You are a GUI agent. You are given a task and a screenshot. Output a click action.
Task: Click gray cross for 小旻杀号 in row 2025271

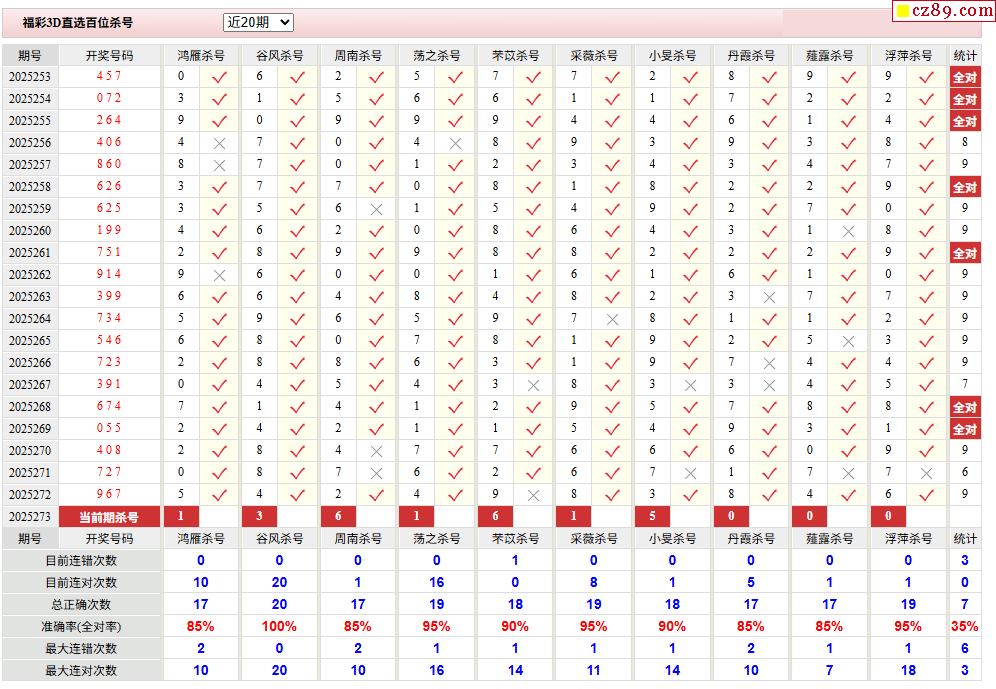(690, 473)
